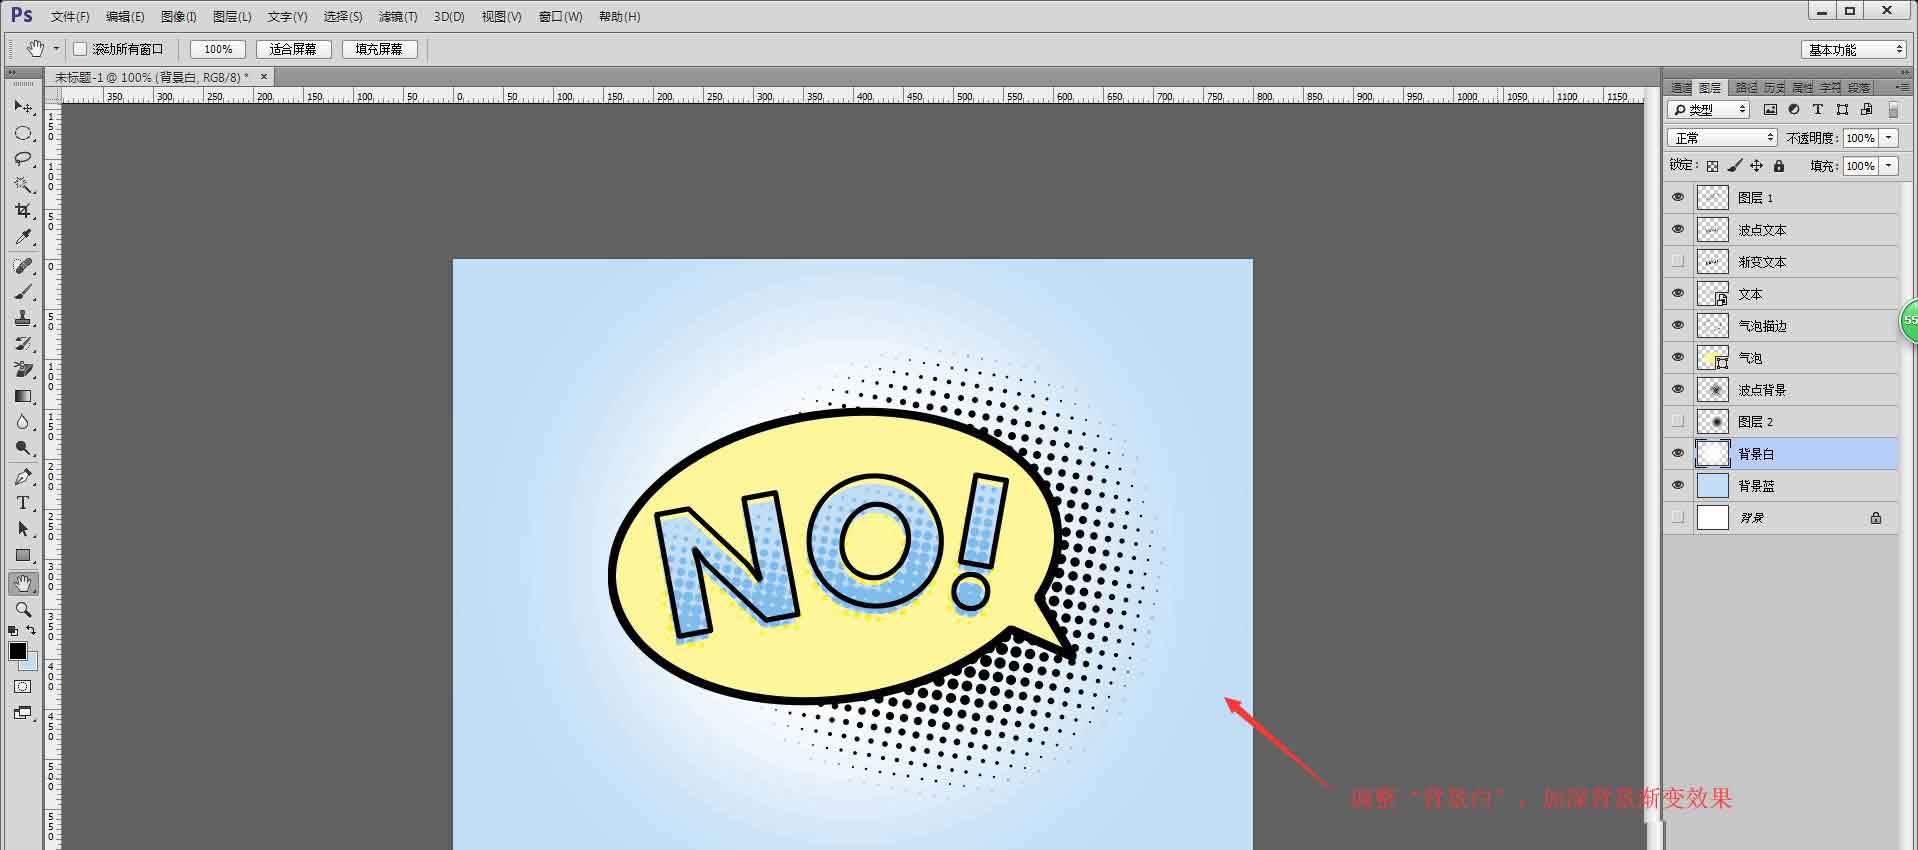Select the Horizontal Type tool

23,503
